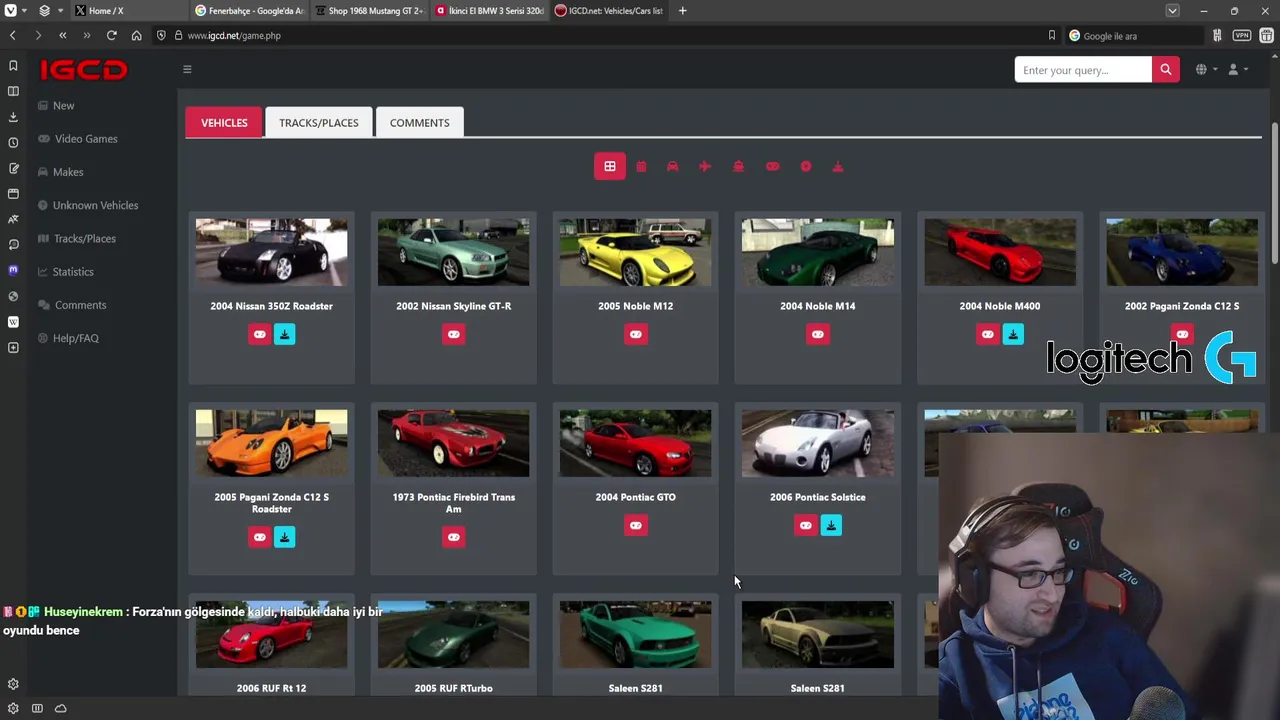Open a new browser tab

click(682, 11)
